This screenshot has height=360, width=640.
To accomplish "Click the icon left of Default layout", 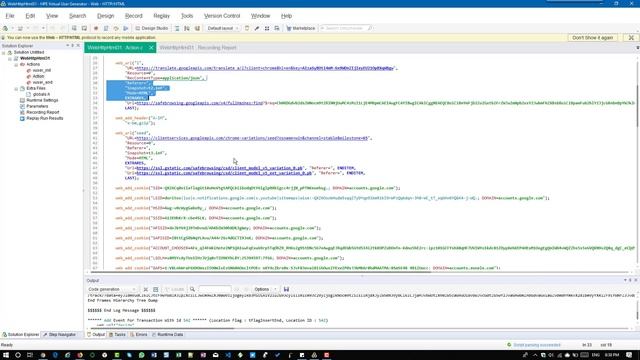I will (x=198, y=29).
